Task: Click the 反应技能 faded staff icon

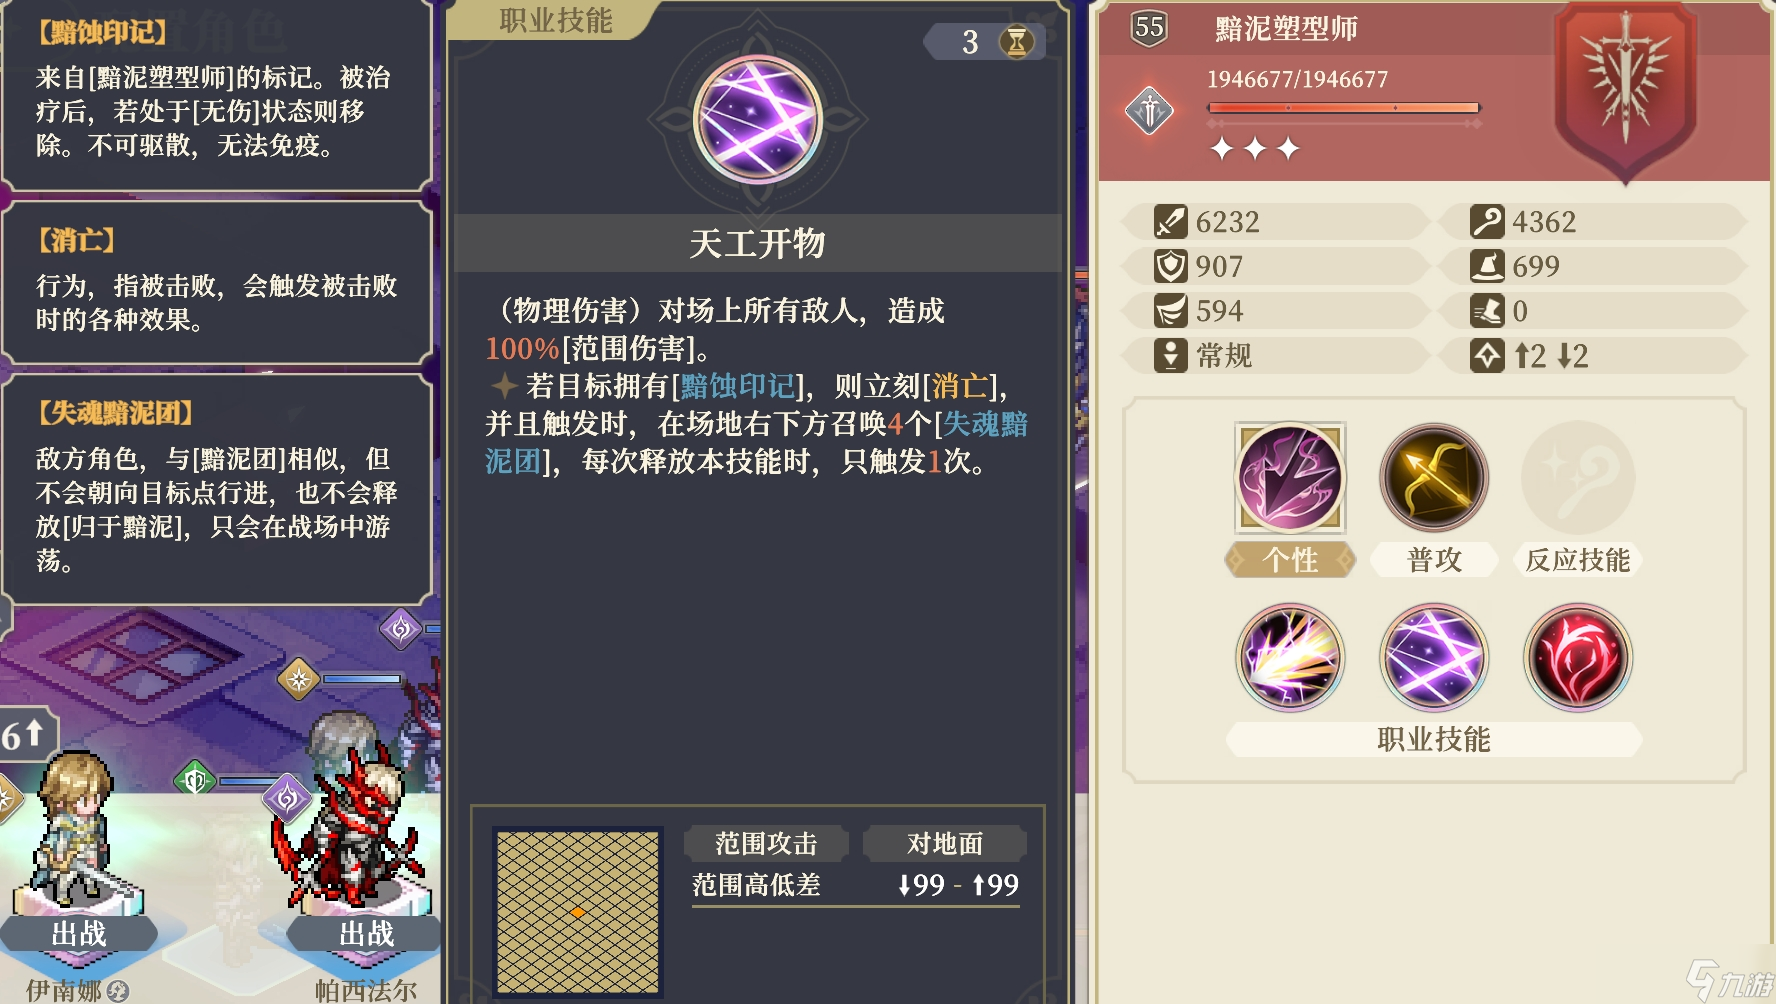Action: tap(1577, 477)
